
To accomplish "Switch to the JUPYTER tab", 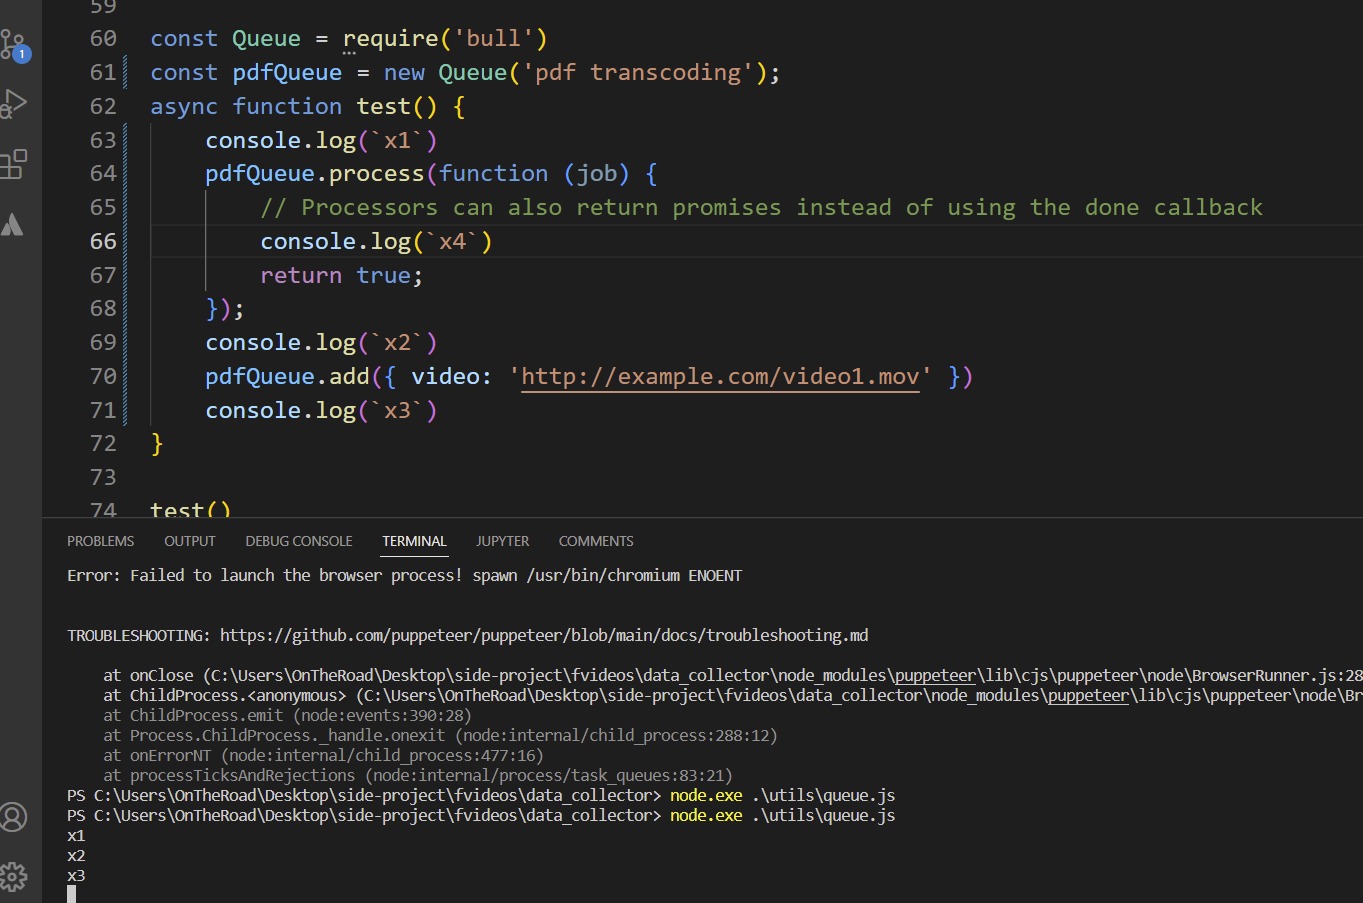I will click(502, 541).
